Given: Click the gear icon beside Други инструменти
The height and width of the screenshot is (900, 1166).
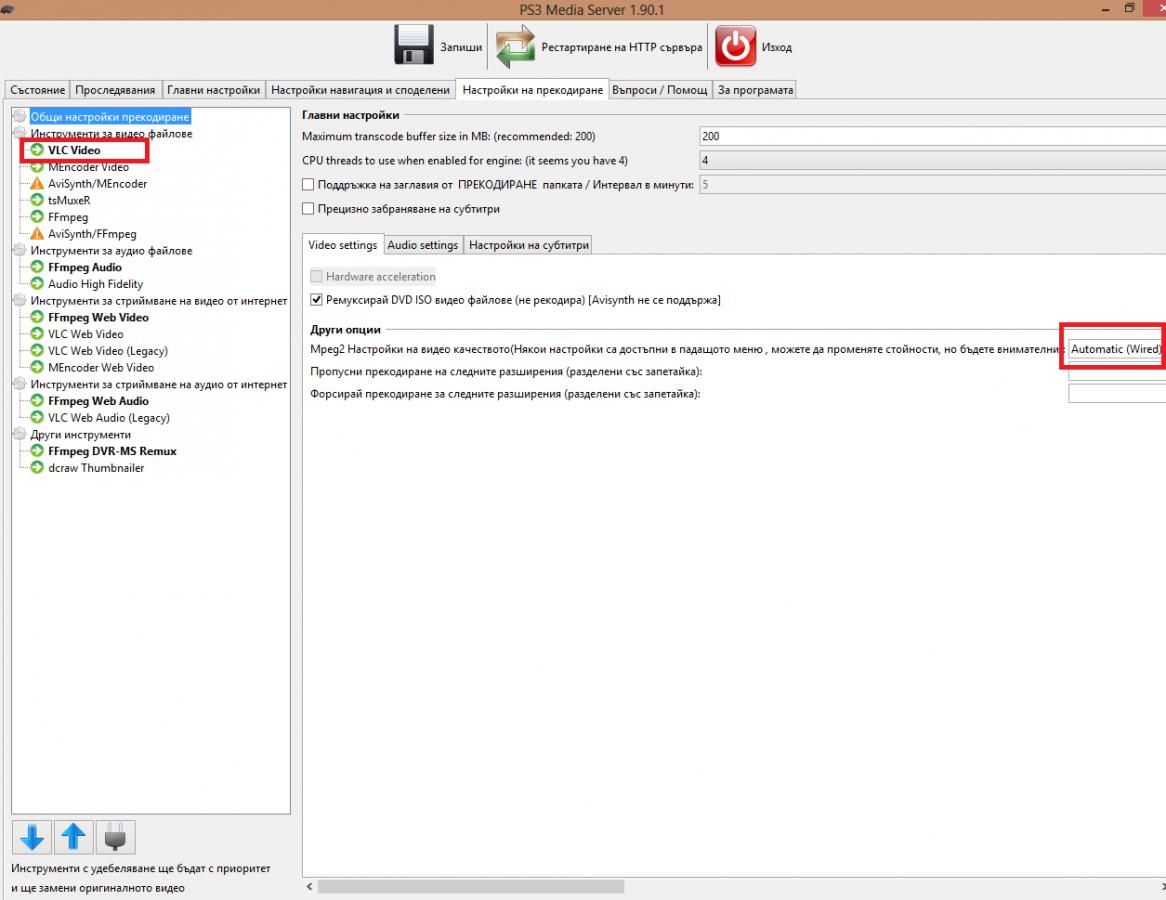Looking at the screenshot, I should point(20,434).
